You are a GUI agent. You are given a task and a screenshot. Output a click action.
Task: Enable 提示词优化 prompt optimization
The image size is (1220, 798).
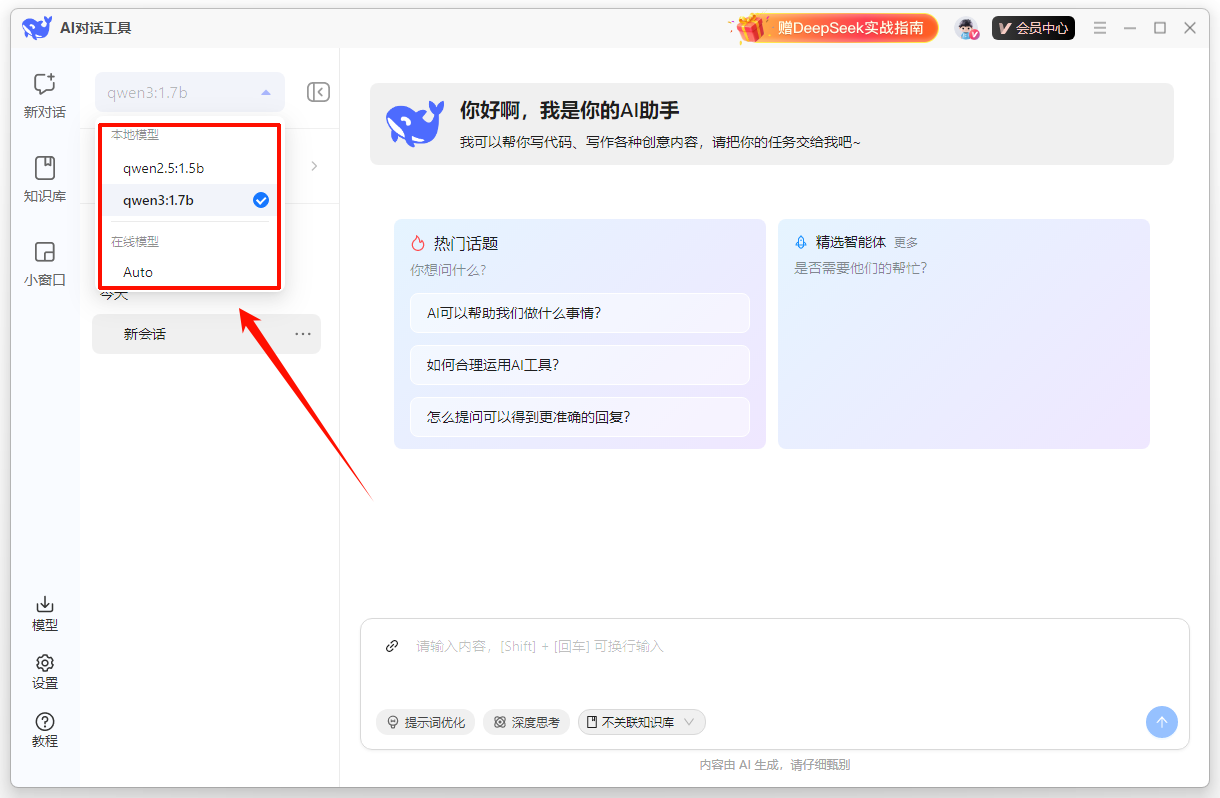(x=426, y=722)
